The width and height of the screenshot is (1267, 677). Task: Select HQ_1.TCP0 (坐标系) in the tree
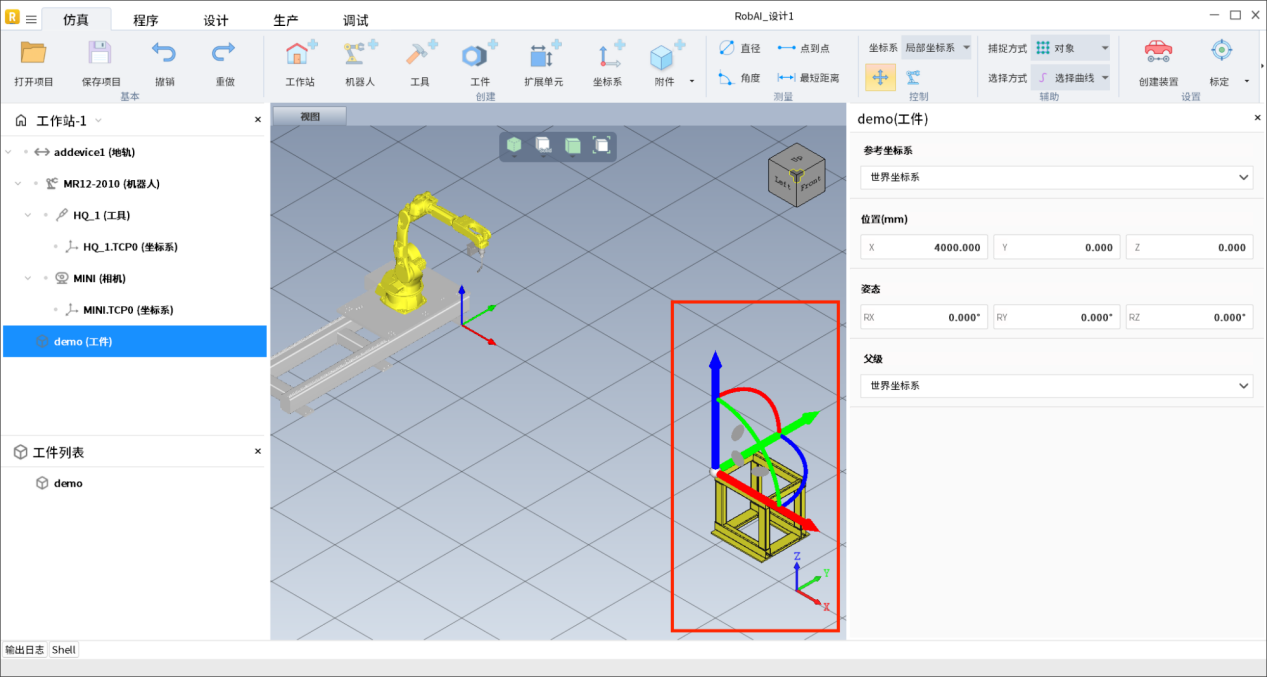tap(130, 247)
